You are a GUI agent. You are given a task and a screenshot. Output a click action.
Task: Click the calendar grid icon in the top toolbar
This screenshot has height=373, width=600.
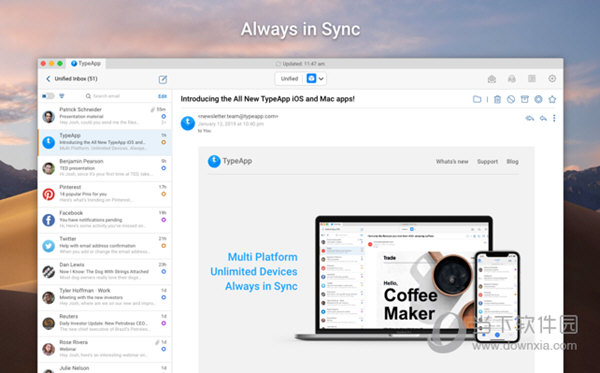tap(532, 79)
